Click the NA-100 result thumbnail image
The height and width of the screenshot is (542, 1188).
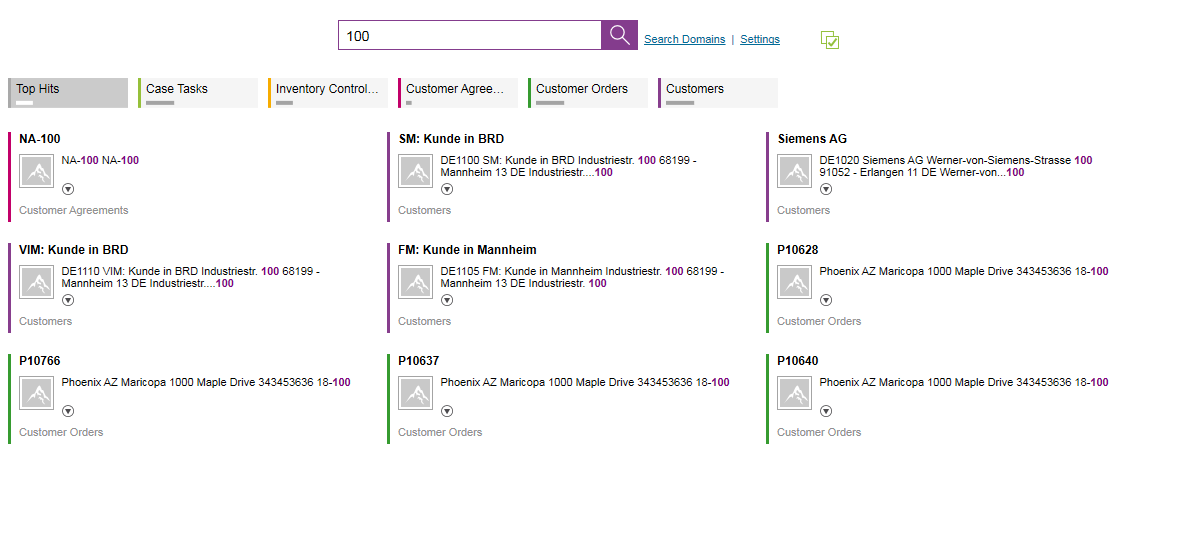point(37,171)
